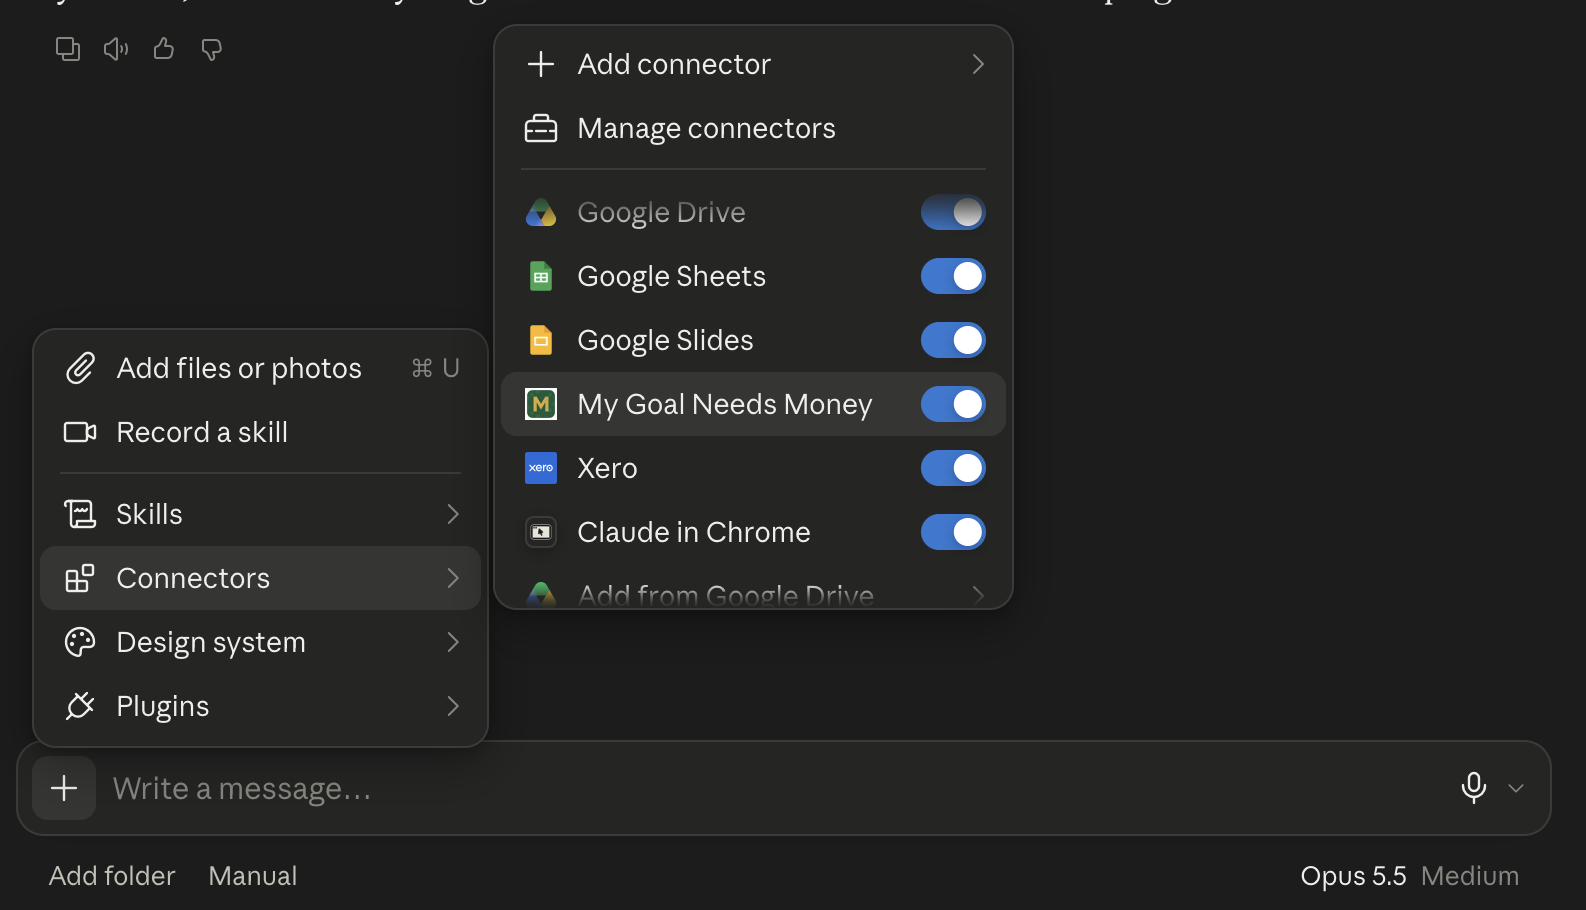Open the dropdown arrow next to the microphone
Image resolution: width=1586 pixels, height=910 pixels.
1516,788
